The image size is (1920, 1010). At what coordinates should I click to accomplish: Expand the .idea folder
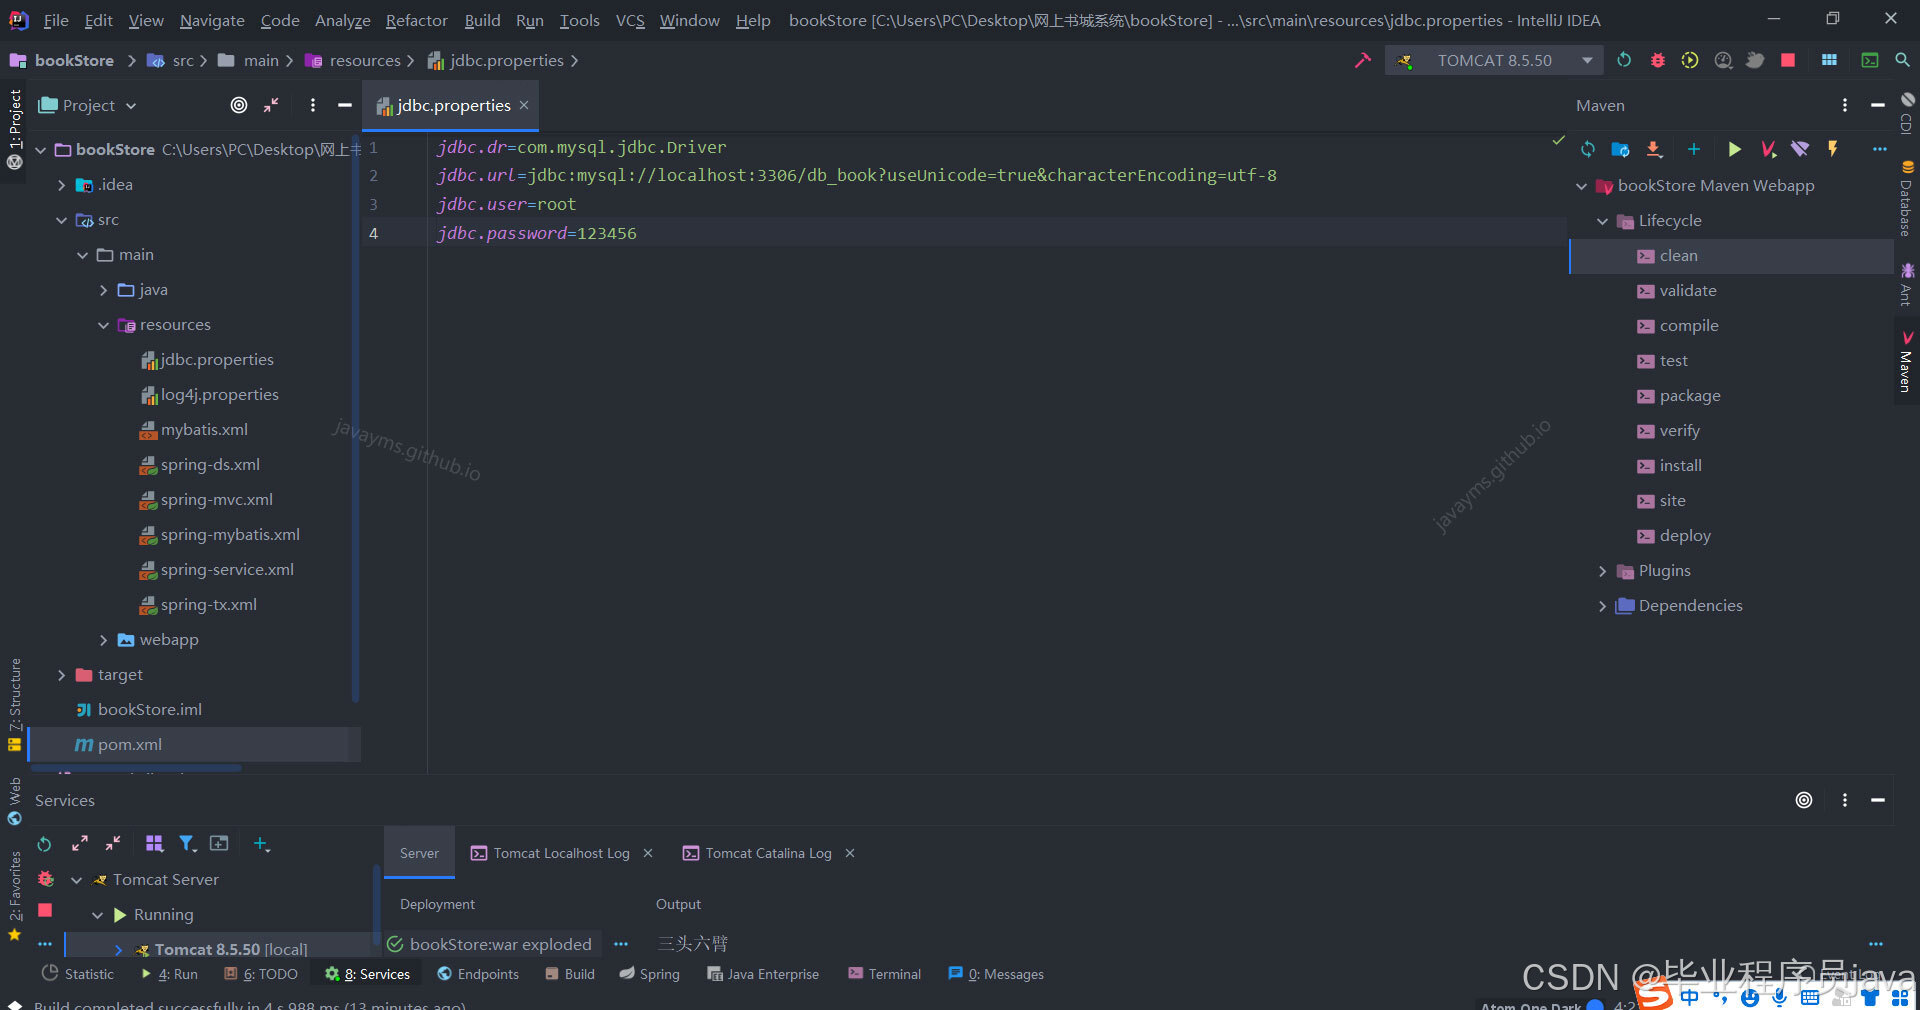click(62, 185)
